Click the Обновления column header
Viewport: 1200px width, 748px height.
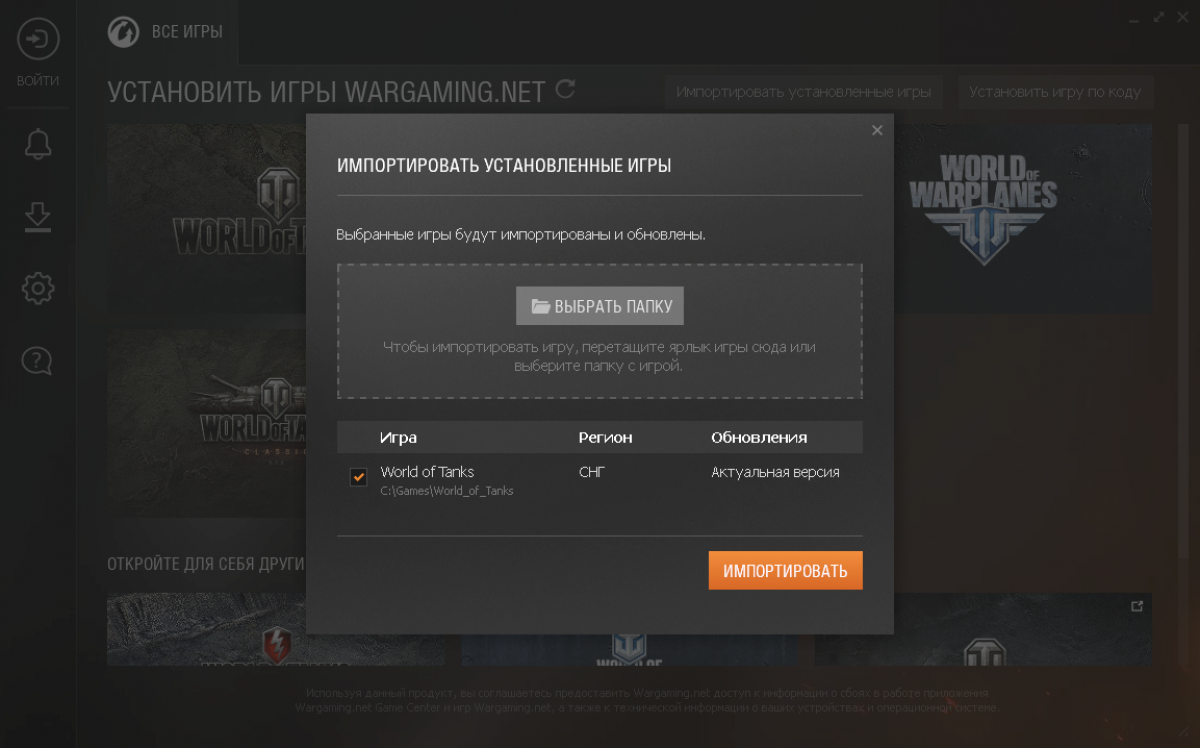759,437
